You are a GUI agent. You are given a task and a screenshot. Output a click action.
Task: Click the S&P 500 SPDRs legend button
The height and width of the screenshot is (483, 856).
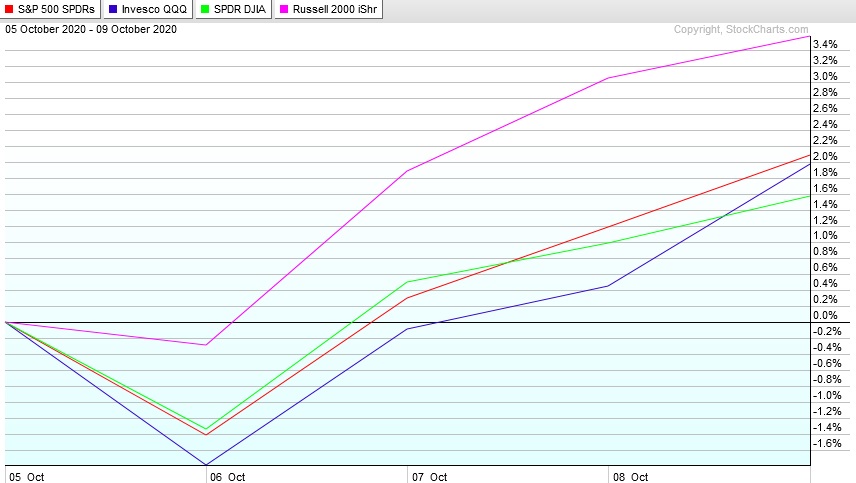pyautogui.click(x=50, y=9)
